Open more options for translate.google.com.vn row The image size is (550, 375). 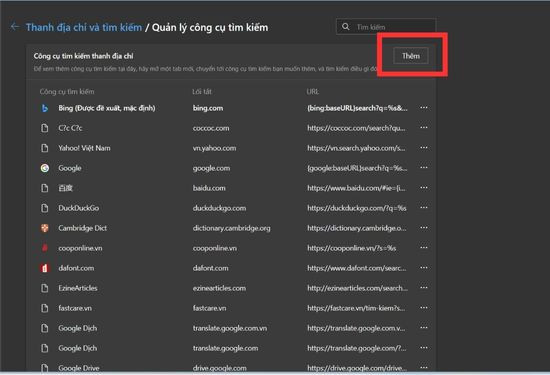click(424, 328)
